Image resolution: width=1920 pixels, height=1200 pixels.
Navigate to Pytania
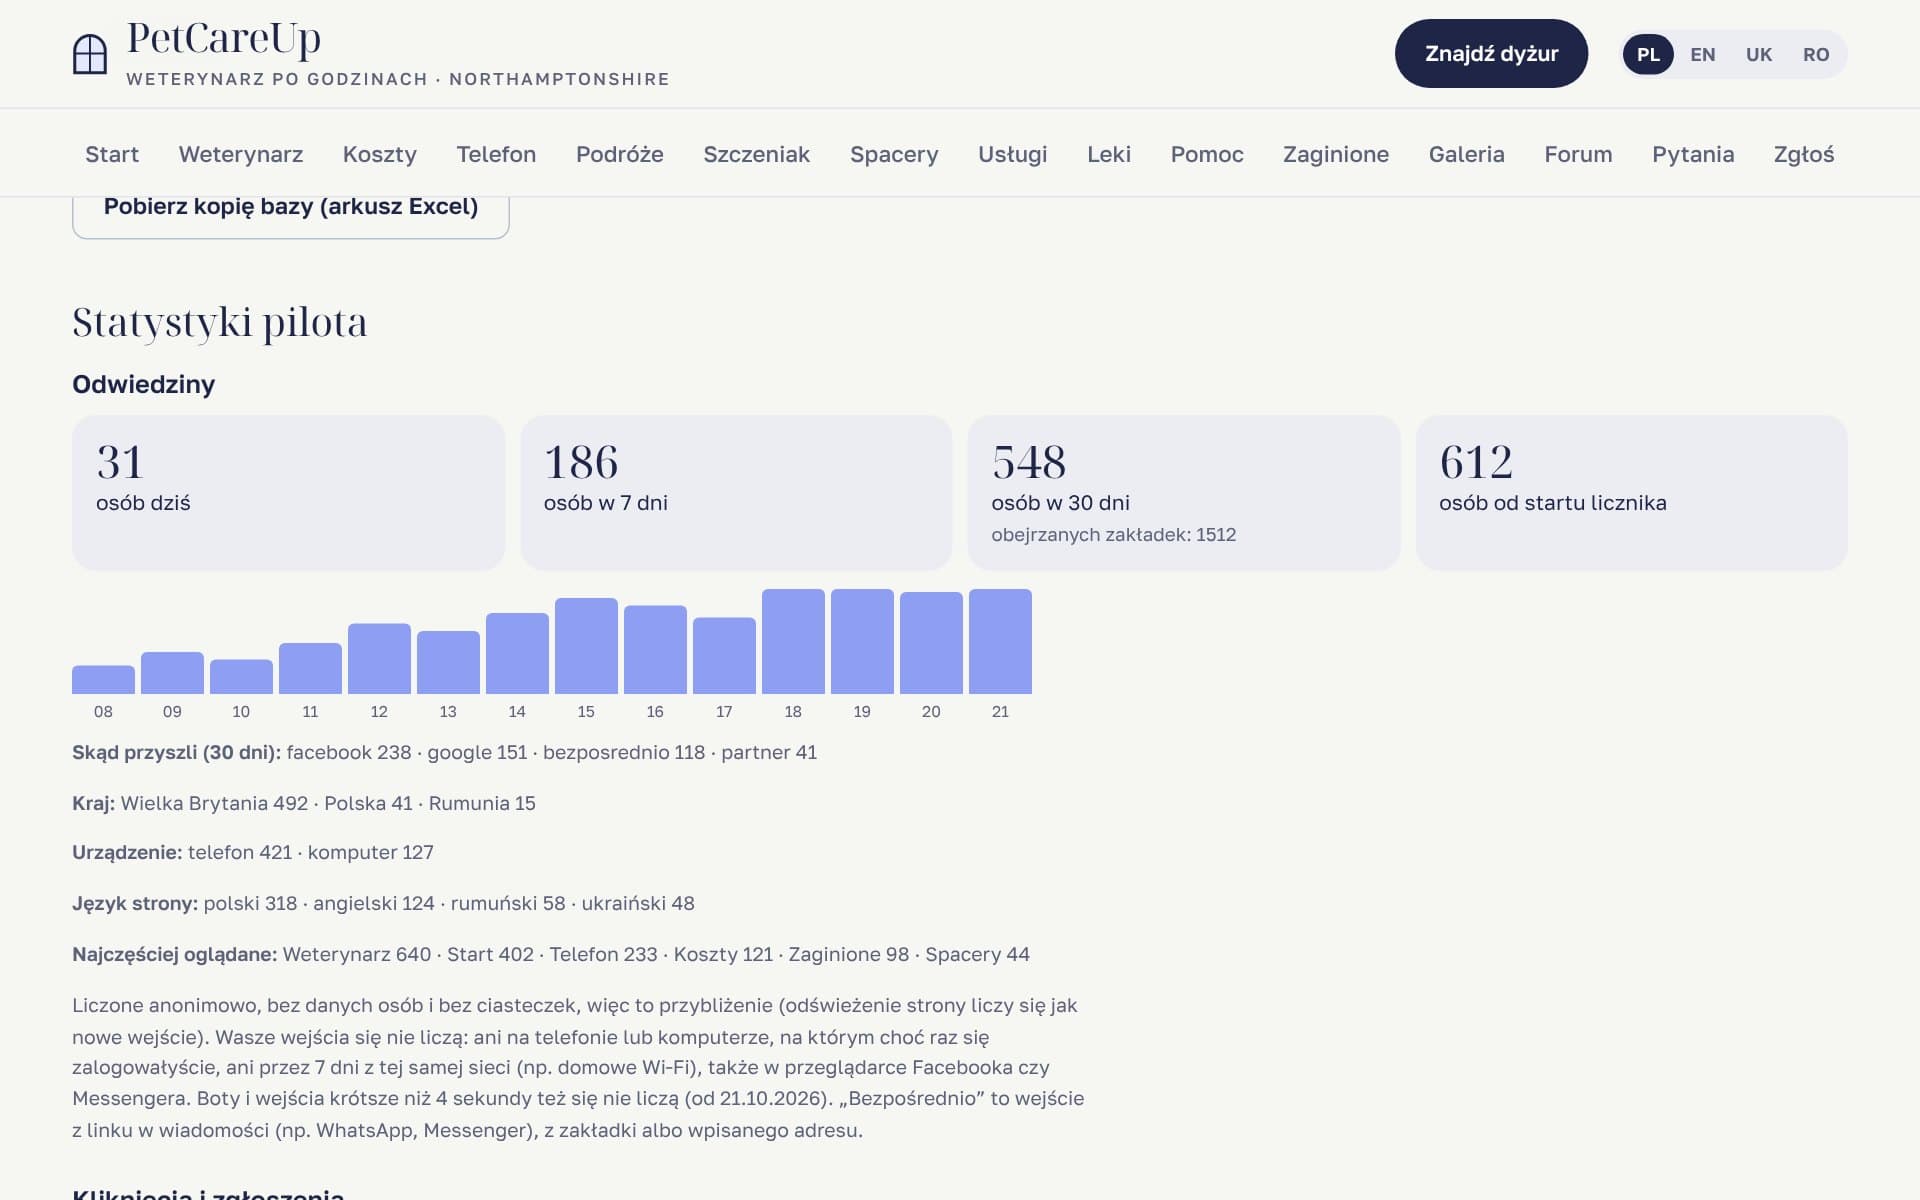[x=1693, y=154]
